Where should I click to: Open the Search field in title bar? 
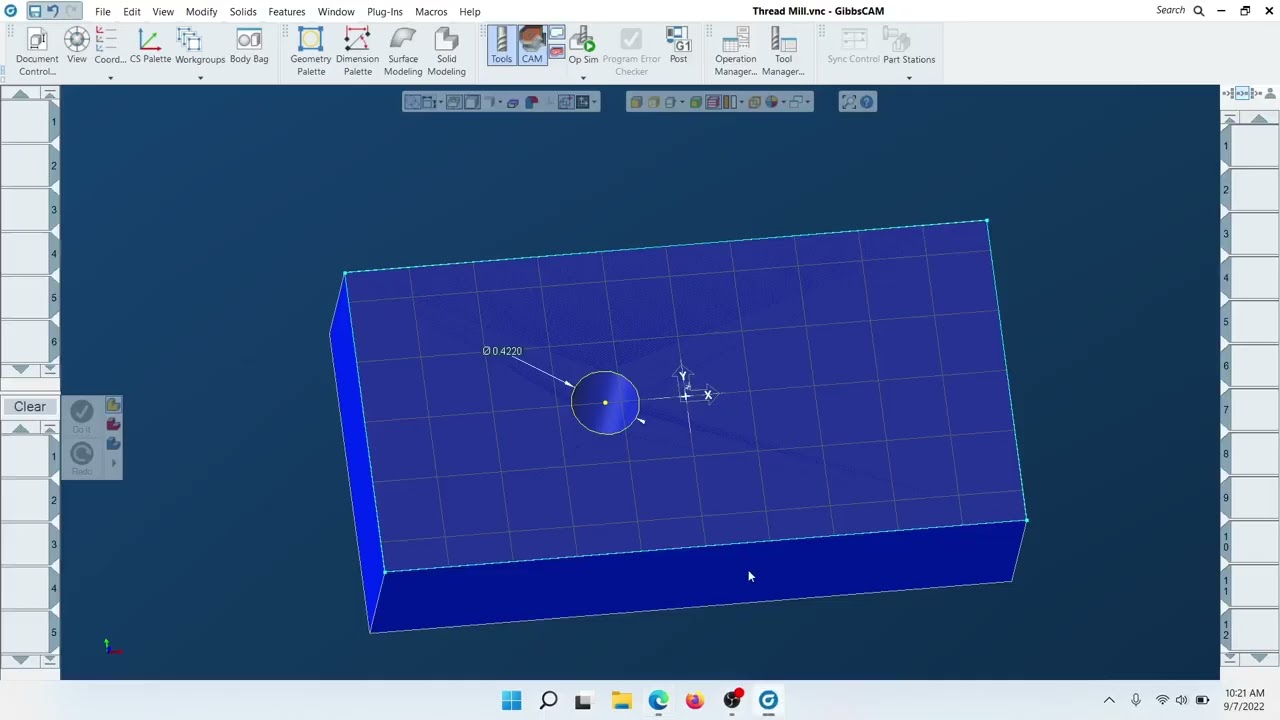pos(1180,11)
